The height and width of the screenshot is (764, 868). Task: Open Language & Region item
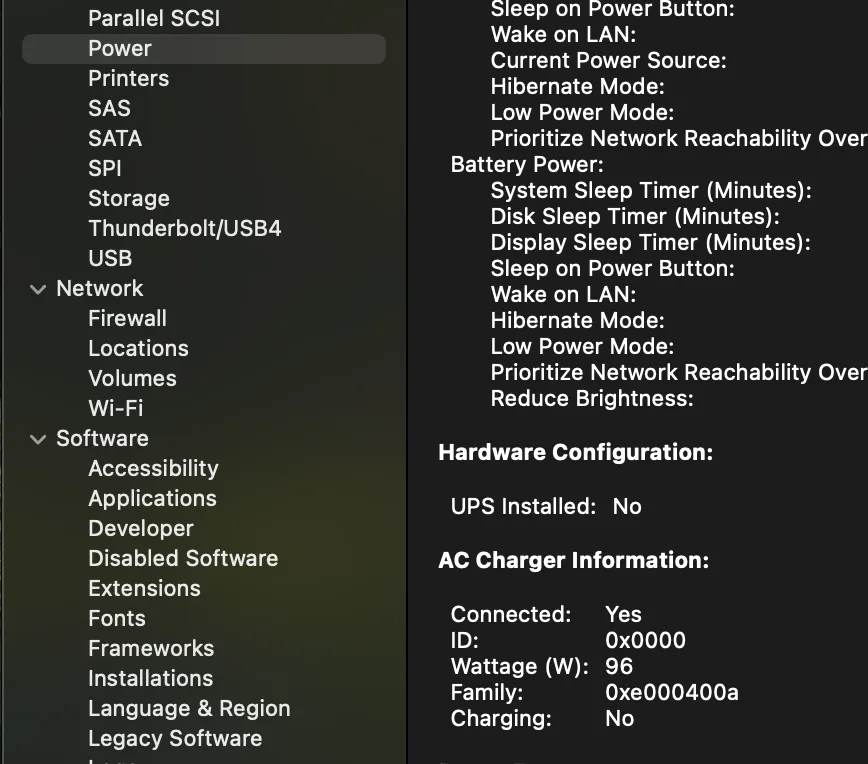point(189,708)
